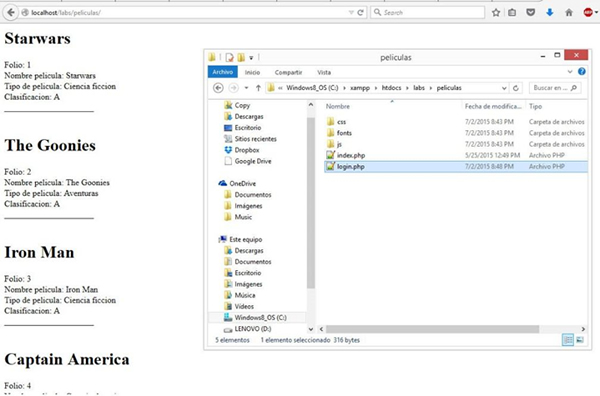Select the css folder
Viewport: 600px width, 396px height.
coord(455,122)
